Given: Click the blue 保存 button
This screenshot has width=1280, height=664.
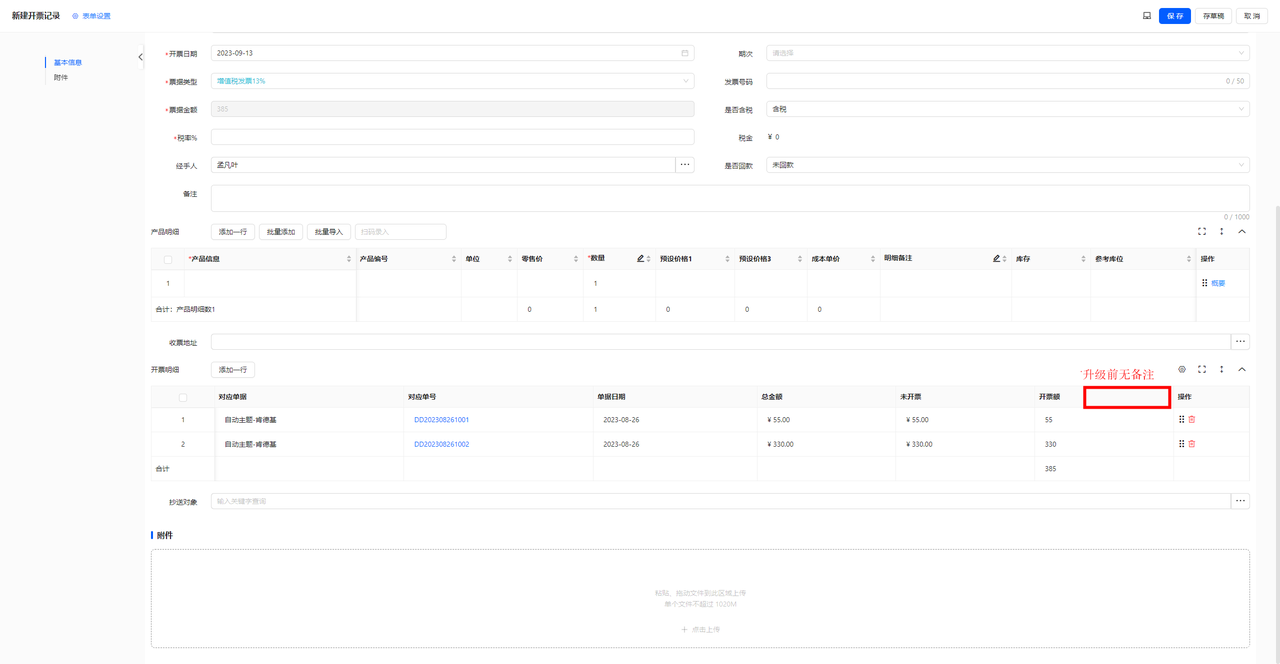Looking at the screenshot, I should (x=1175, y=16).
